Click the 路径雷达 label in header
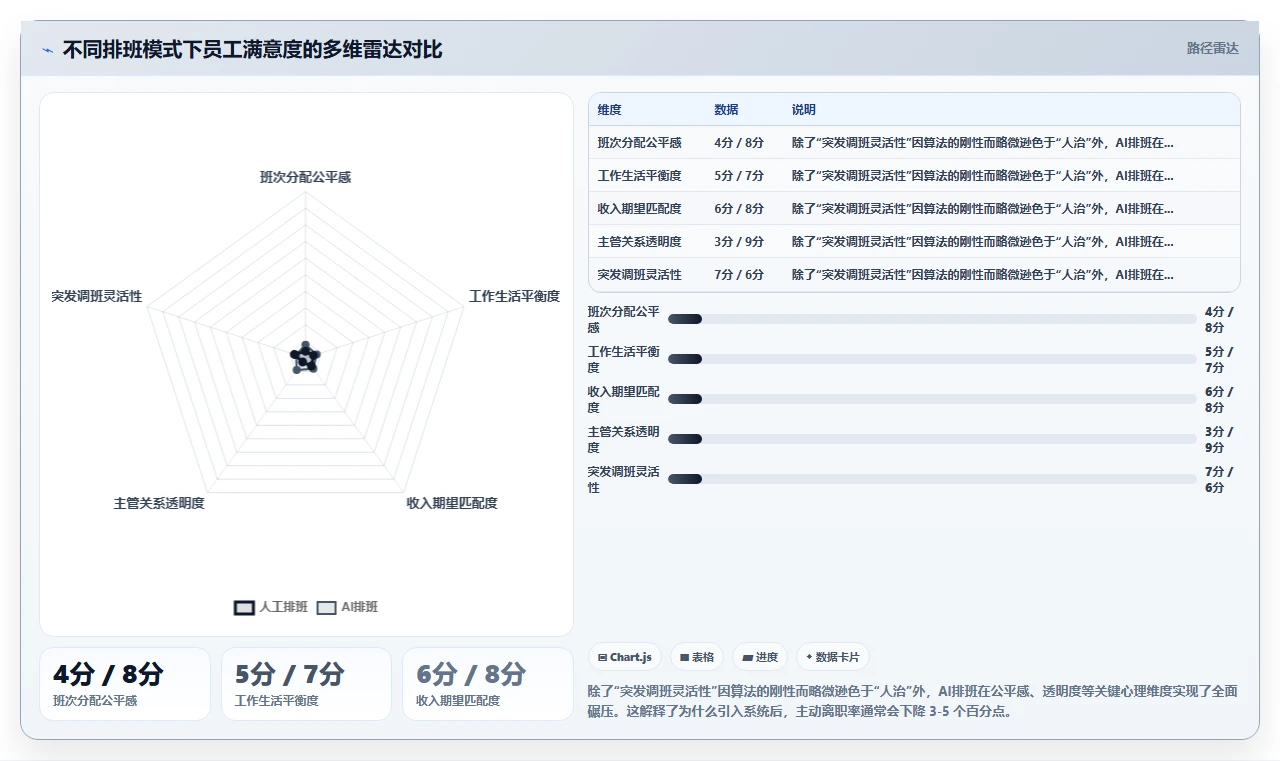The image size is (1280, 761). pos(1212,48)
